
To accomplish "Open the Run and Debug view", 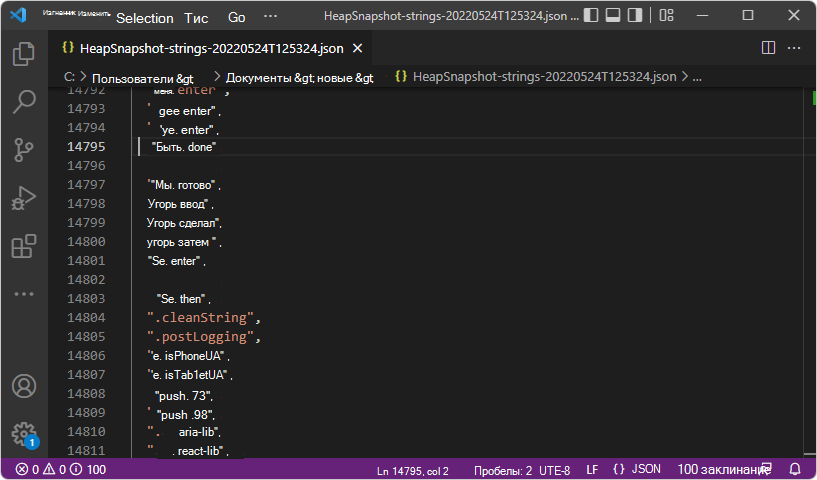I will (x=23, y=198).
